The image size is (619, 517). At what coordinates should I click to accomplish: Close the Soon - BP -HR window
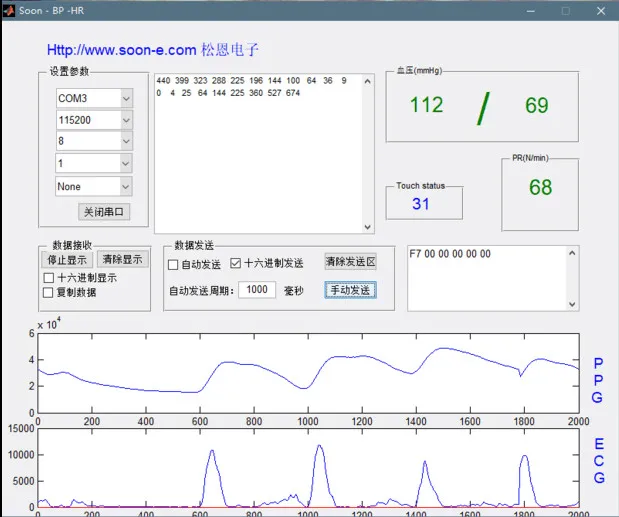point(601,11)
